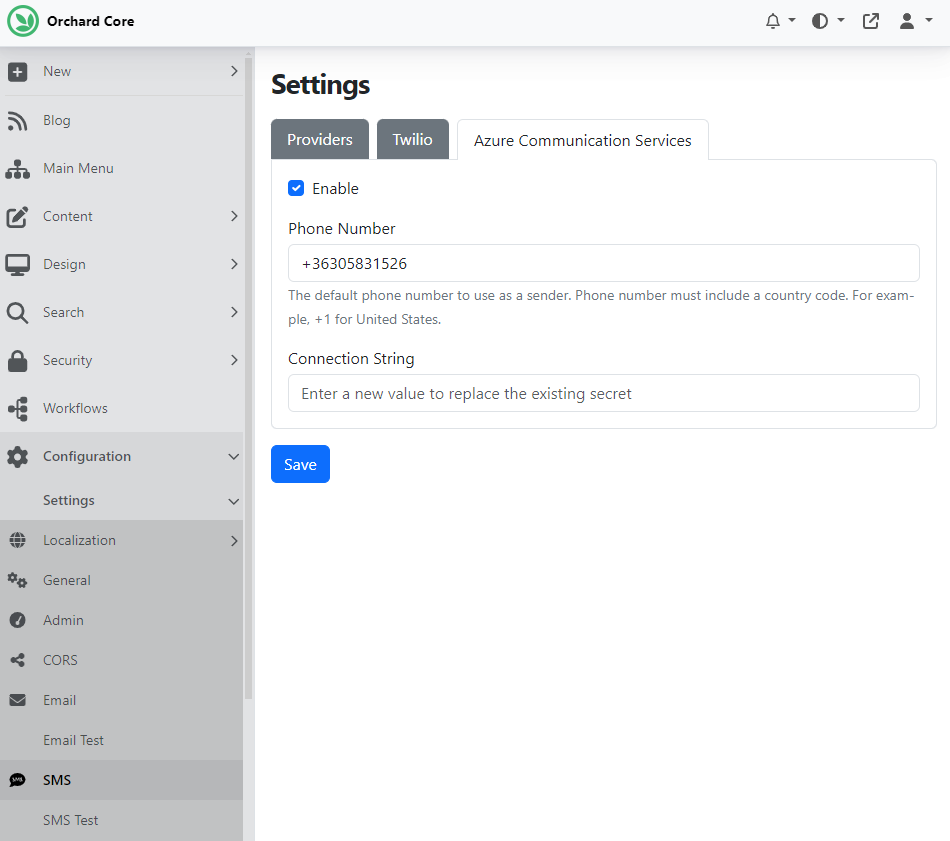
Task: Click the visit site external link icon
Action: point(871,21)
